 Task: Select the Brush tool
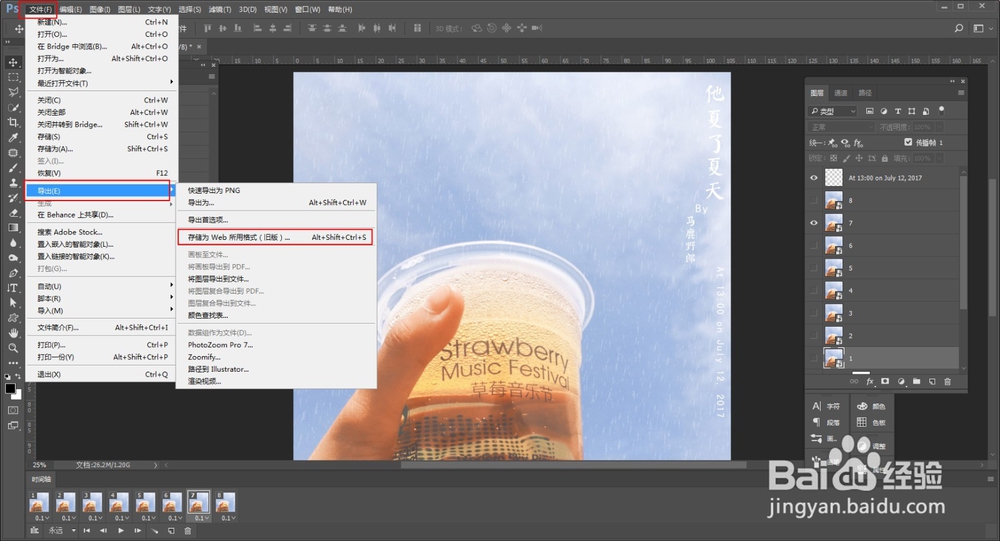pos(13,168)
